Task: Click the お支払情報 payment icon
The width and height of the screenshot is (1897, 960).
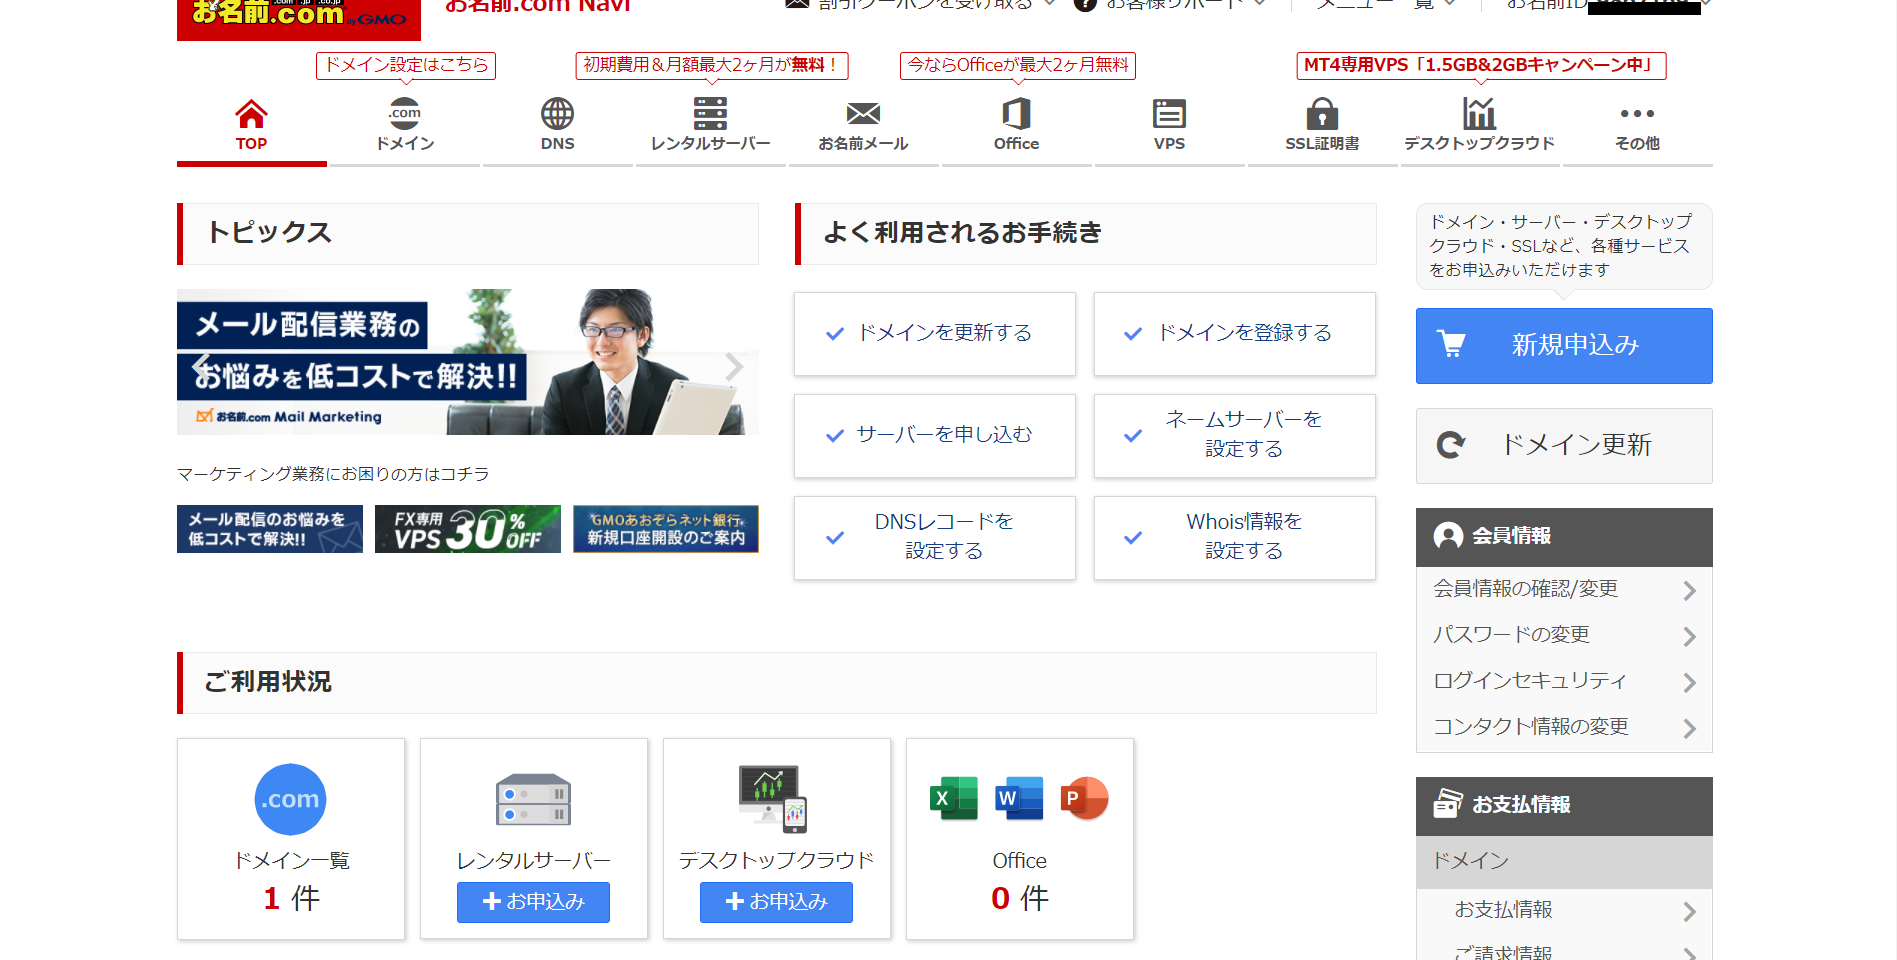Action: (x=1448, y=804)
